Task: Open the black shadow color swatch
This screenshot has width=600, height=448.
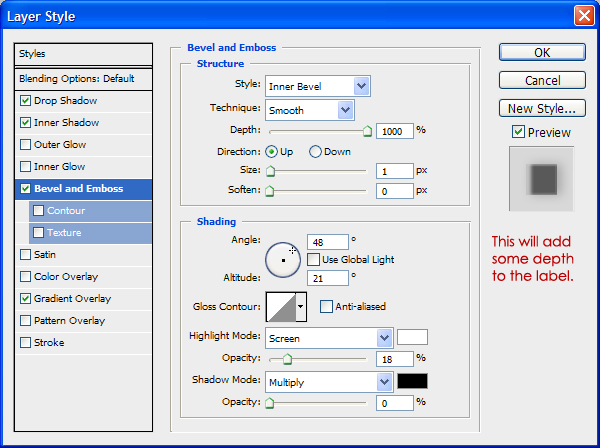Action: coord(412,381)
